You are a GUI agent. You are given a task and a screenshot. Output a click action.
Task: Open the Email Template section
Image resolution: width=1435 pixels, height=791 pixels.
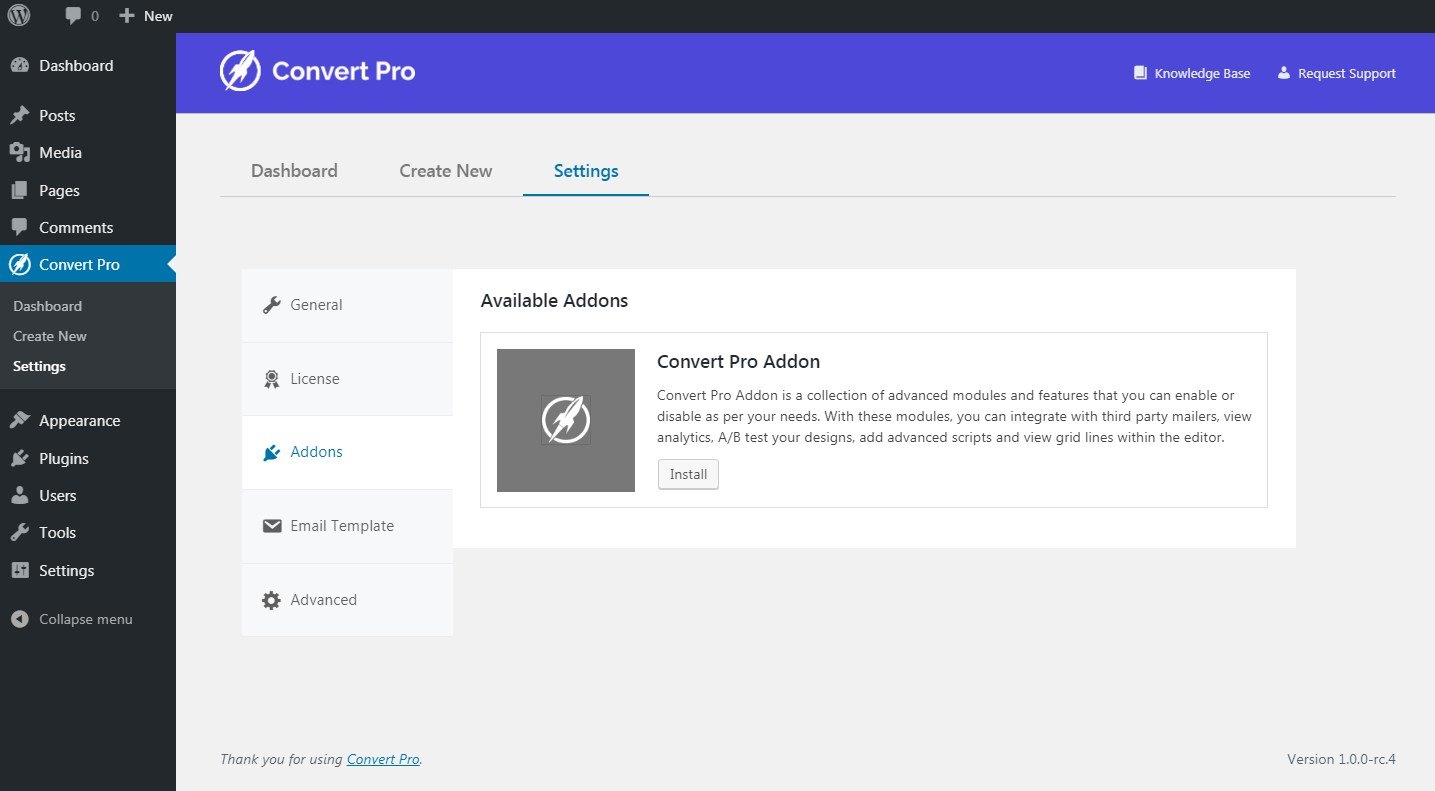pyautogui.click(x=347, y=526)
